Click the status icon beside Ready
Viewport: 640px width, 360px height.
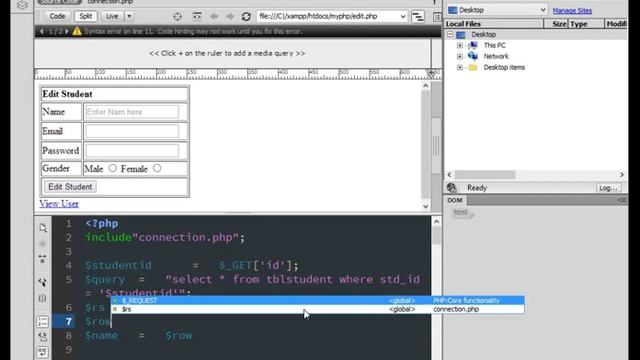tap(451, 188)
